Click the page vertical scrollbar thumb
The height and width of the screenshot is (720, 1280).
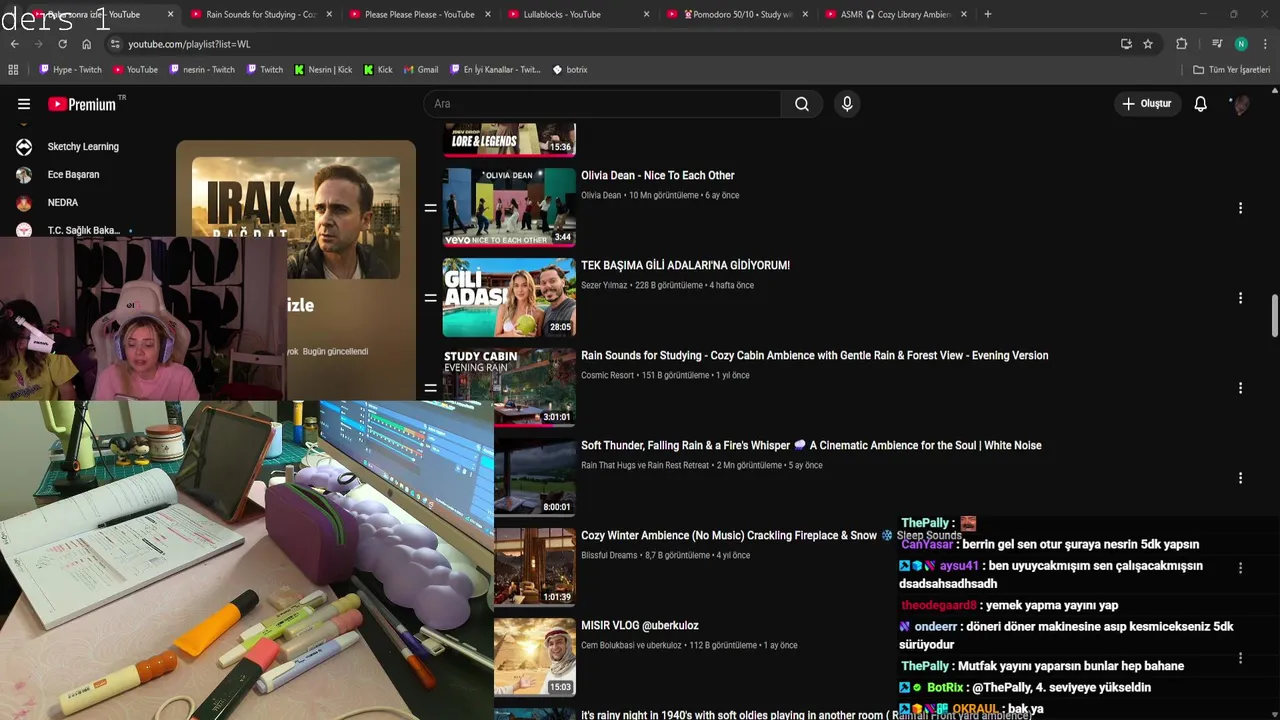(x=1274, y=316)
